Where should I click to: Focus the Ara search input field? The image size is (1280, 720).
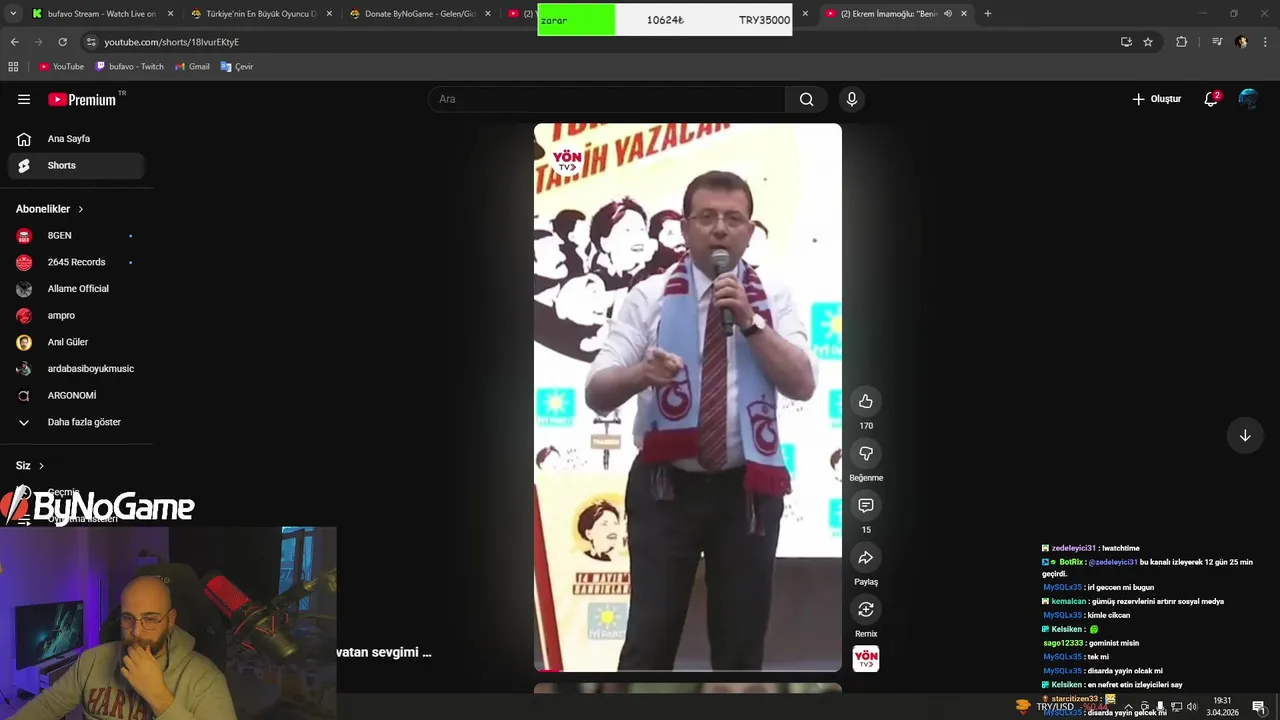pyautogui.click(x=607, y=99)
